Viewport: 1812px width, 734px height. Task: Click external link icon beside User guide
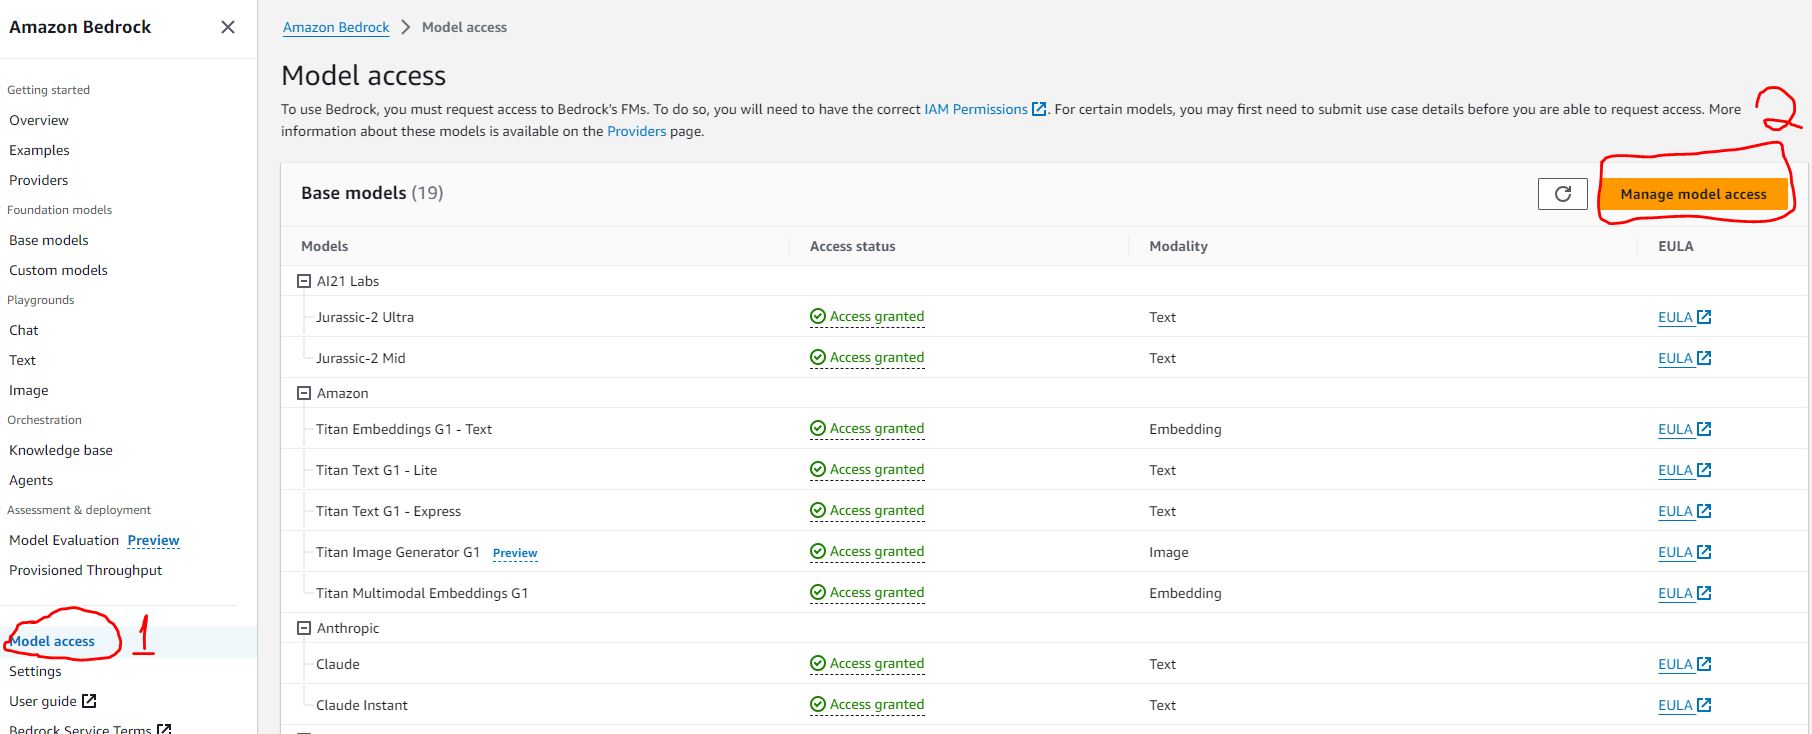point(89,701)
